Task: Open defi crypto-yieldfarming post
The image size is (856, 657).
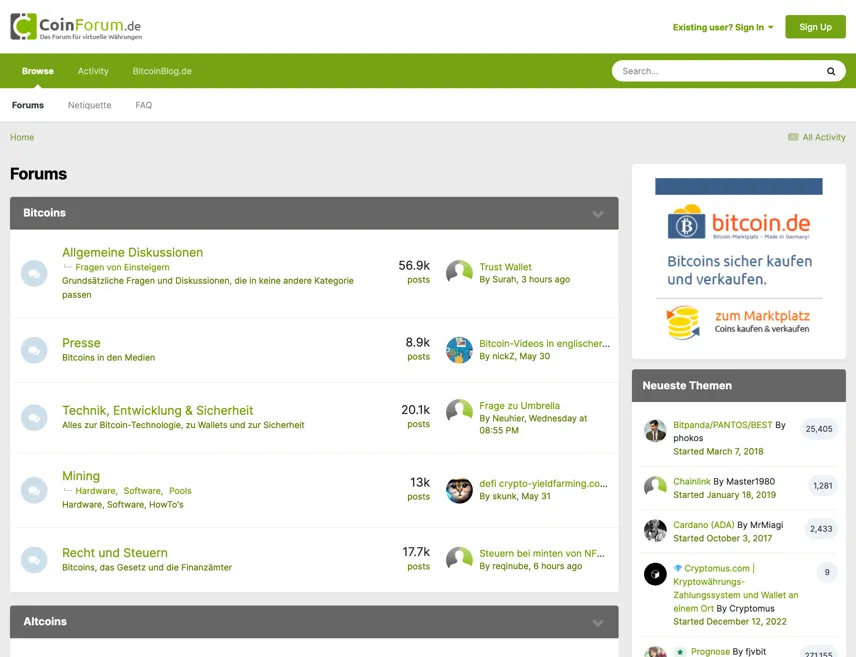Action: pos(543,483)
